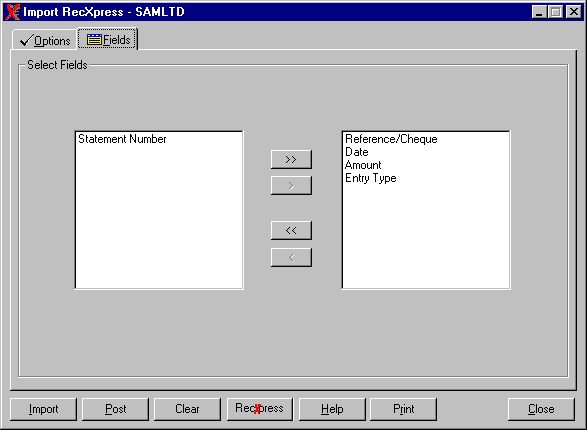This screenshot has height=430, width=587.
Task: Select Reference/Cheque in the right list
Action: (391, 139)
